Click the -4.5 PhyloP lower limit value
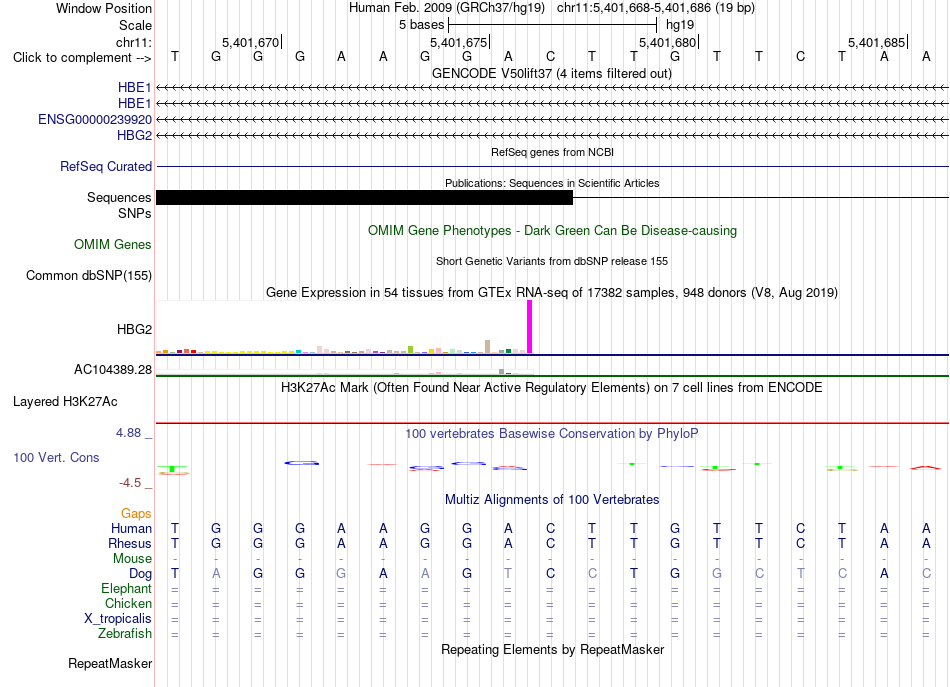Screen dimensions: 950x687 (130, 483)
